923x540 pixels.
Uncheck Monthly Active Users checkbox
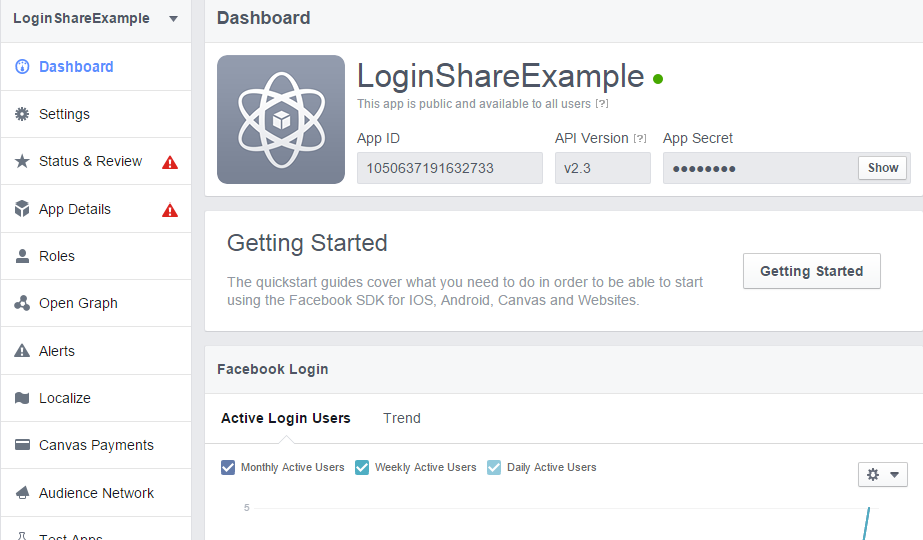[228, 467]
